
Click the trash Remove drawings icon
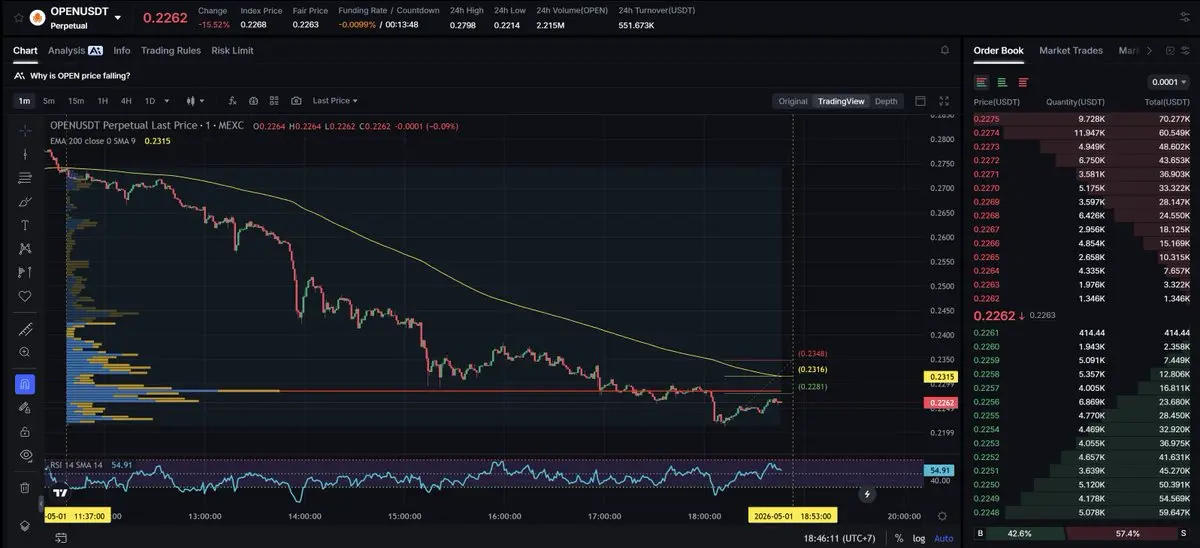coord(25,487)
